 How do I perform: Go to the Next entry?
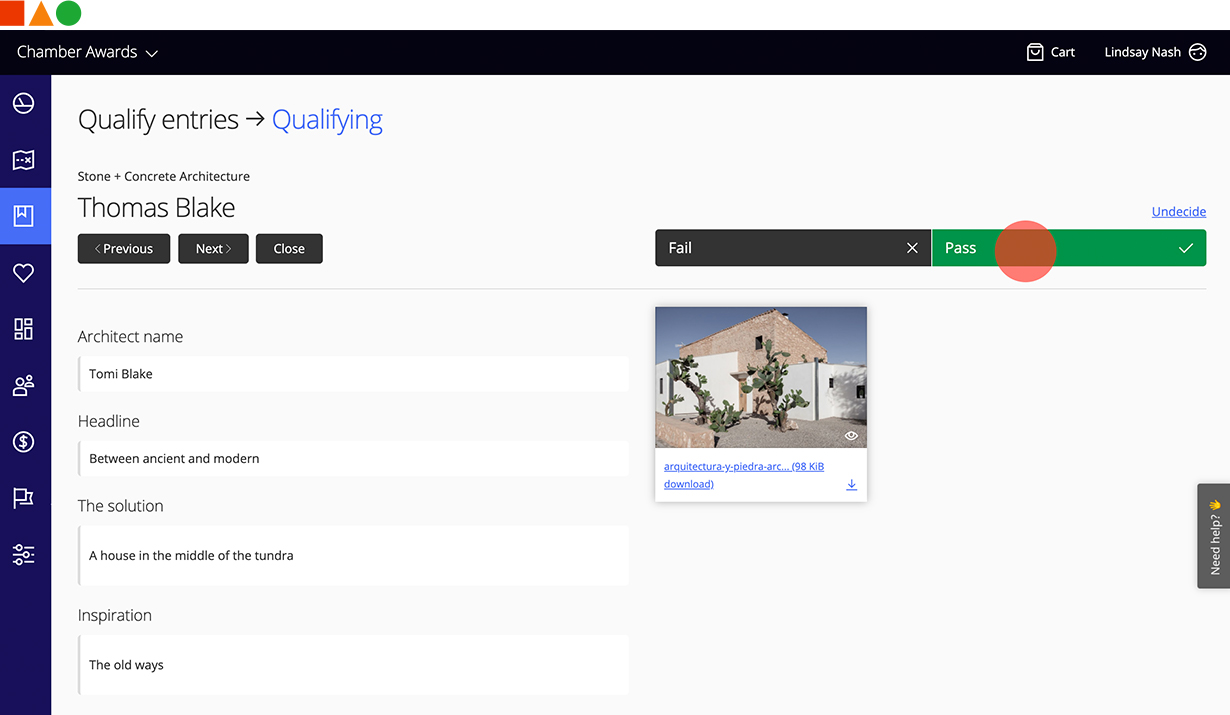click(x=213, y=249)
